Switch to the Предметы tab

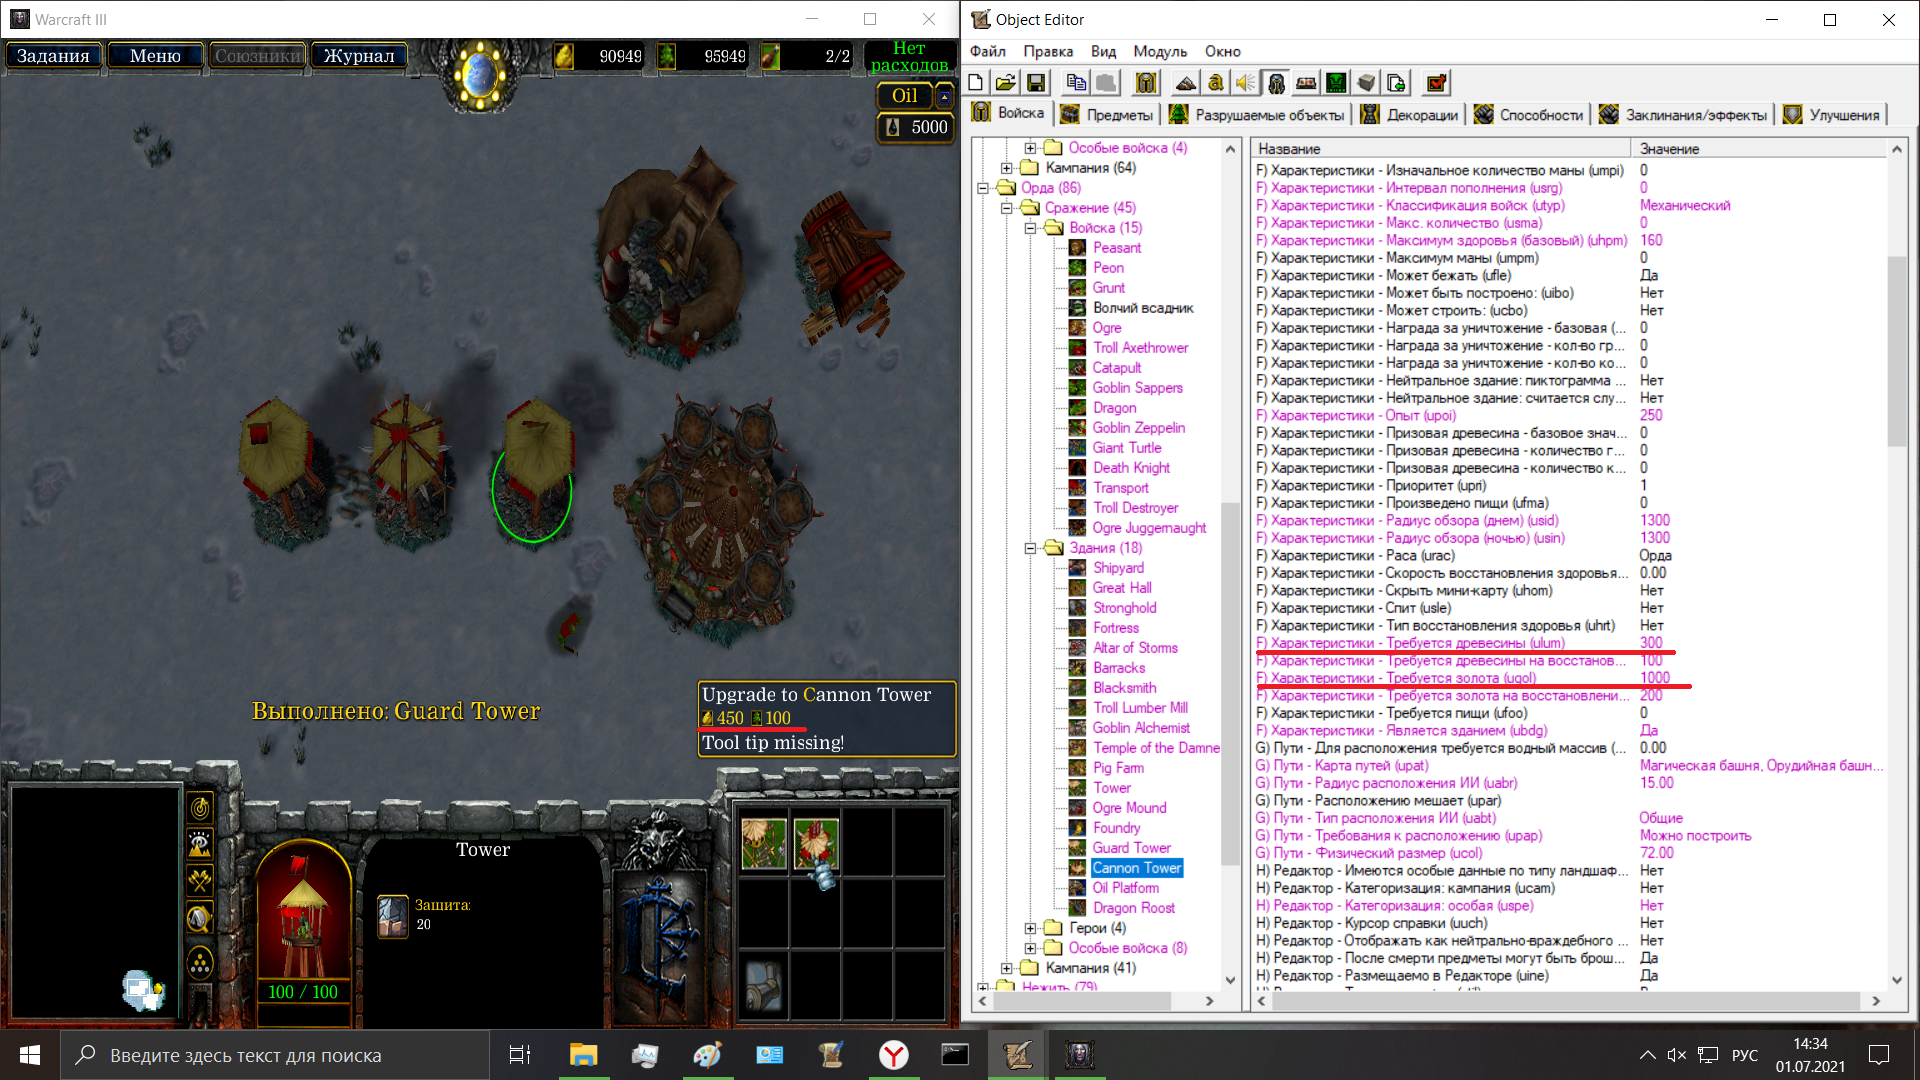(x=1107, y=115)
